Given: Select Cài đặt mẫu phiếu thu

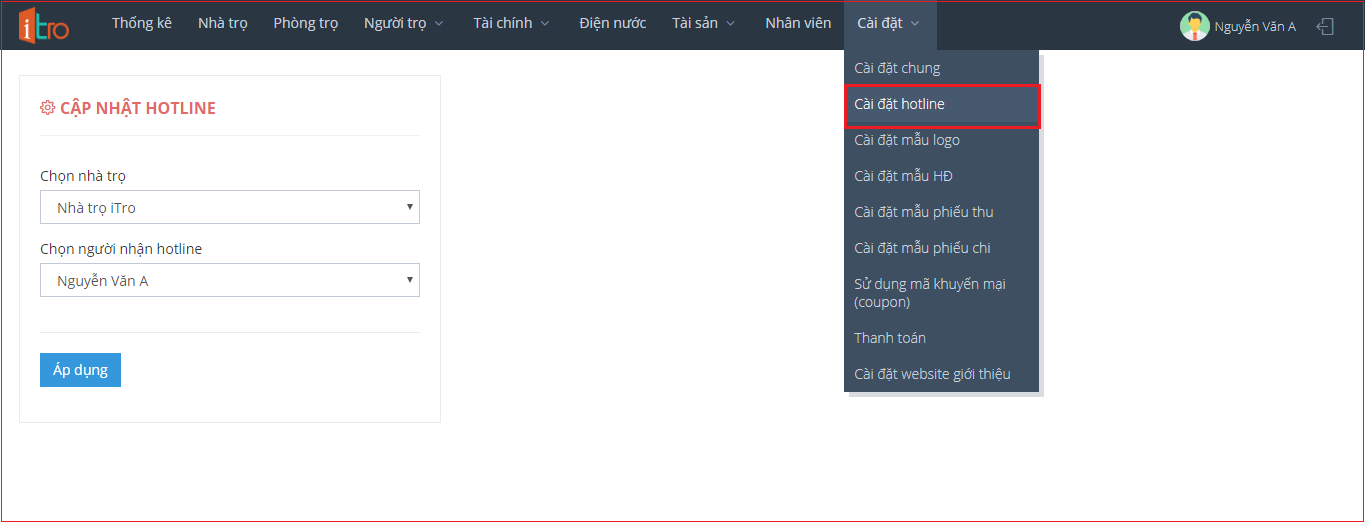Looking at the screenshot, I should [x=923, y=212].
